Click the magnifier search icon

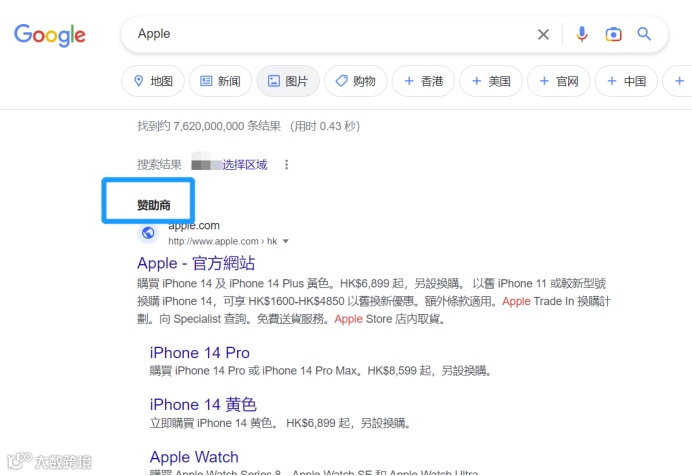tap(644, 34)
